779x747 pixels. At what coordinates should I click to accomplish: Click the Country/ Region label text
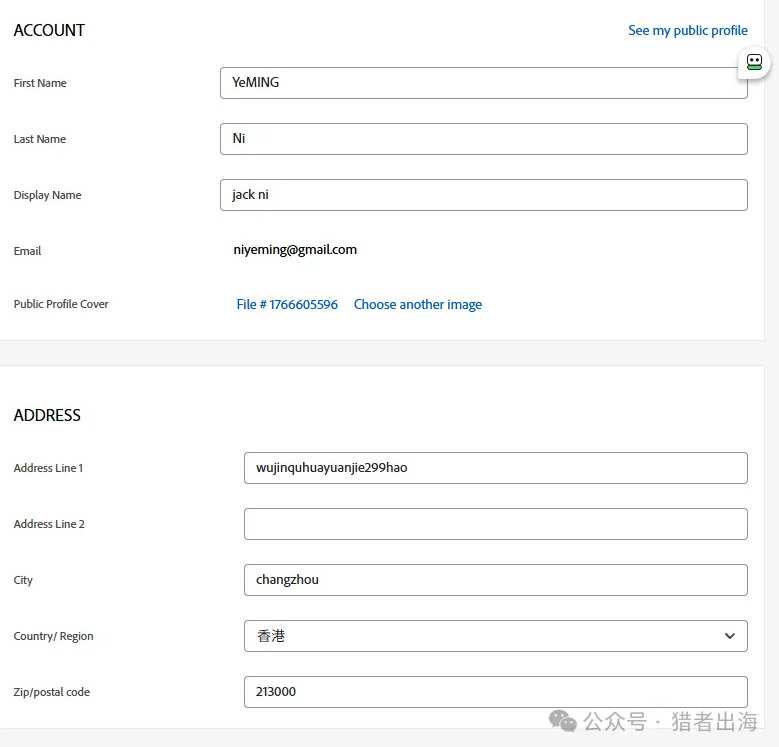(x=53, y=636)
